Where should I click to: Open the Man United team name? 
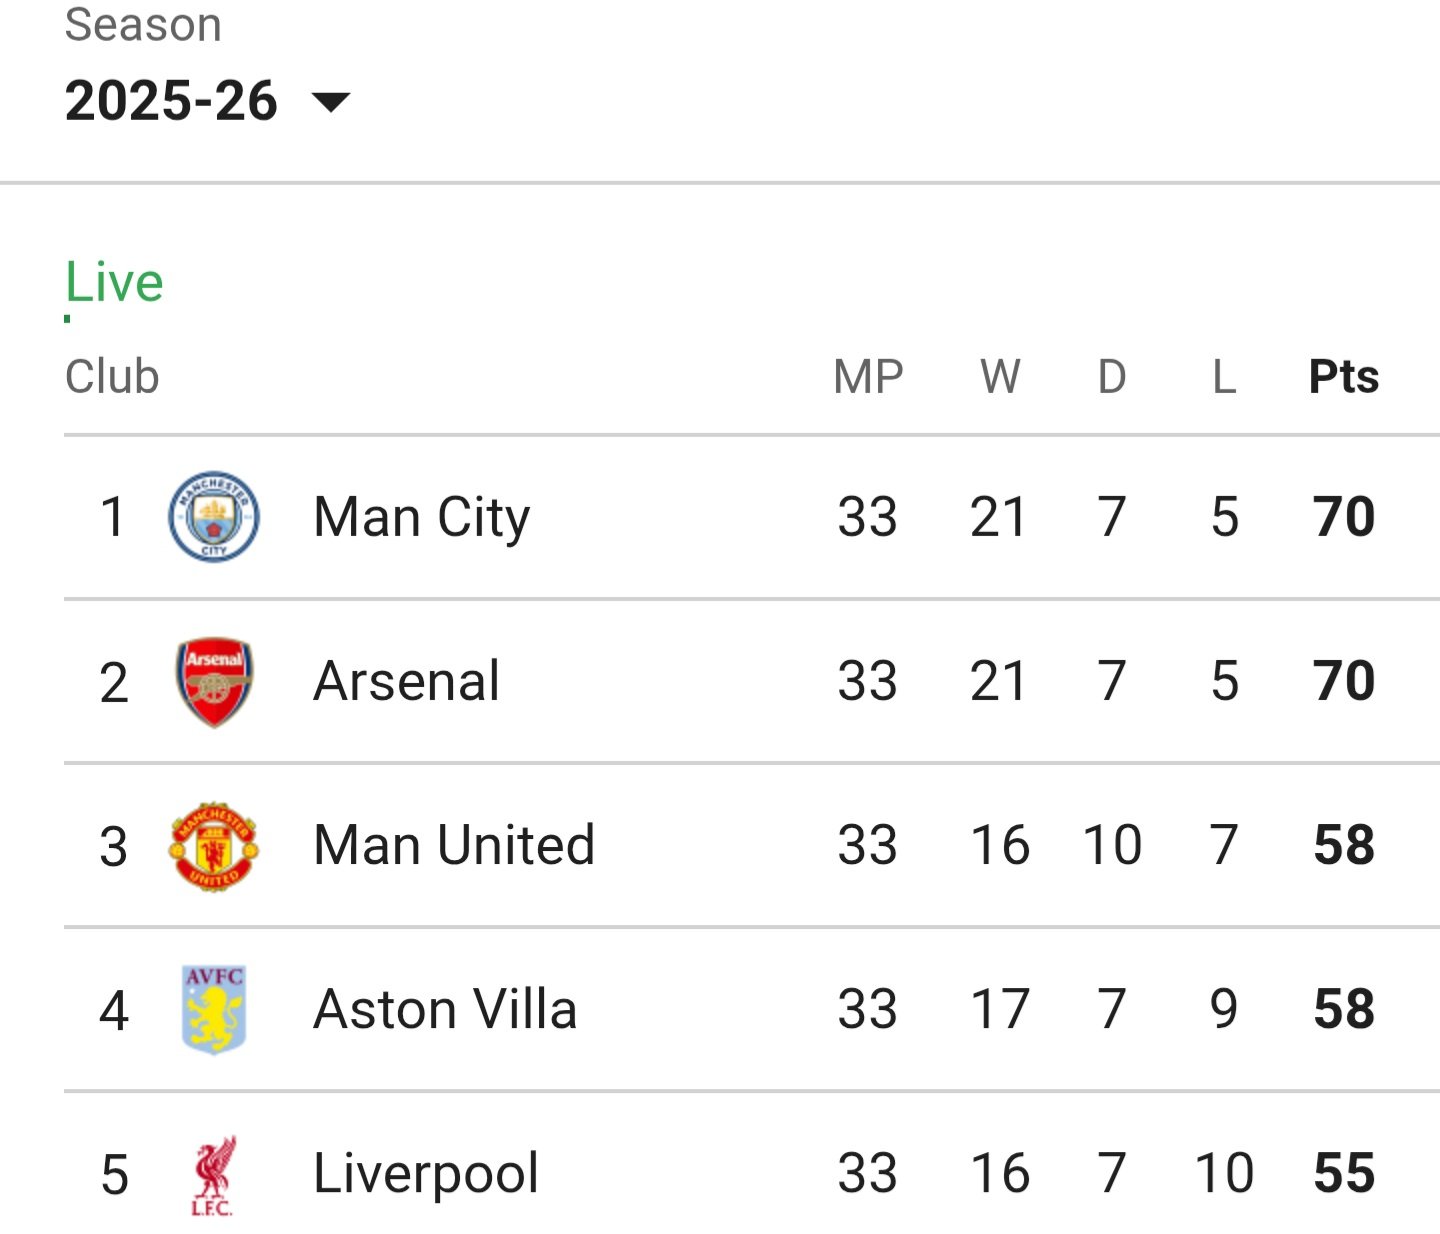click(454, 846)
